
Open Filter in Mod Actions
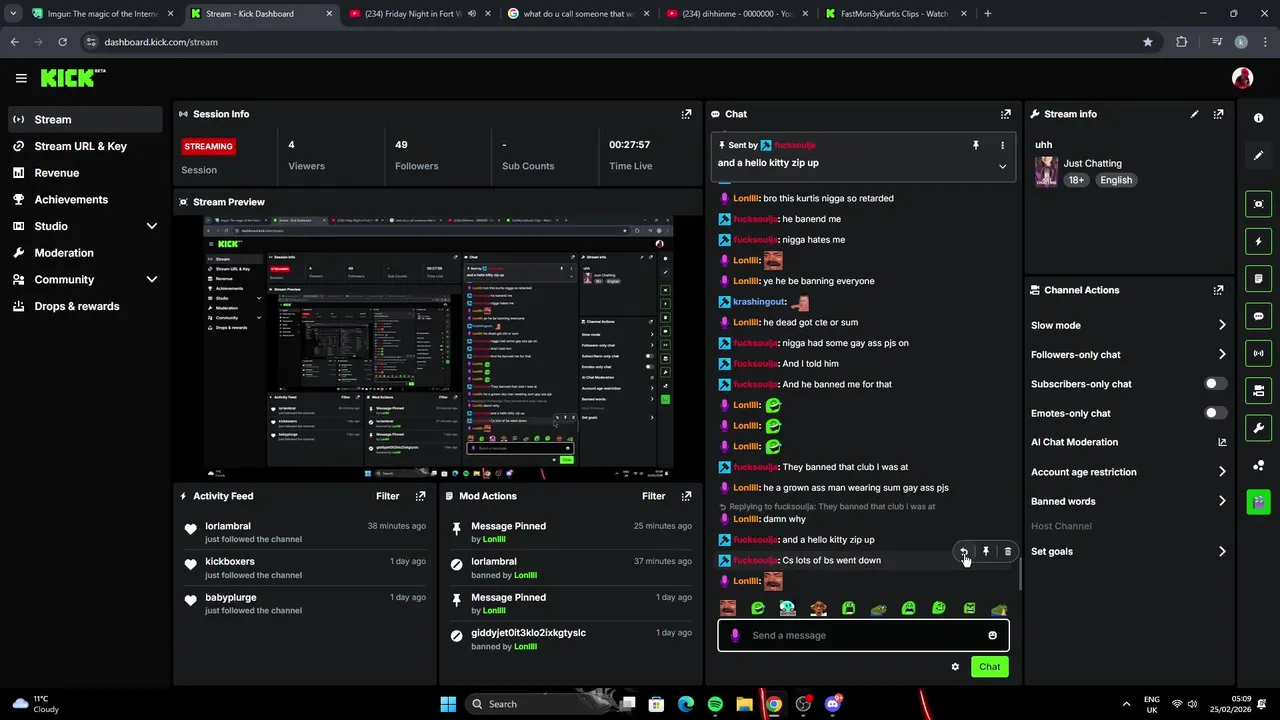(653, 496)
